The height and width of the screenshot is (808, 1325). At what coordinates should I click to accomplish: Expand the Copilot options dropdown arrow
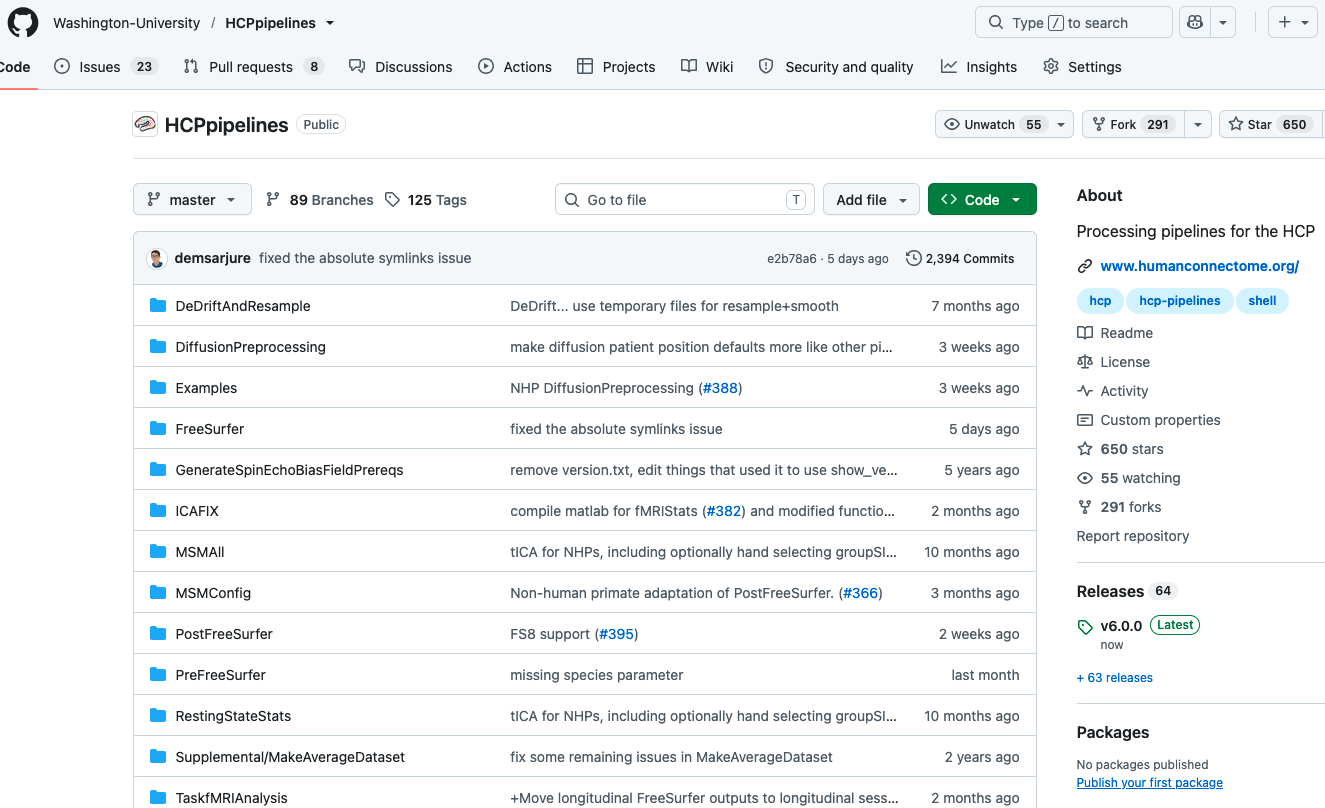pos(1223,22)
